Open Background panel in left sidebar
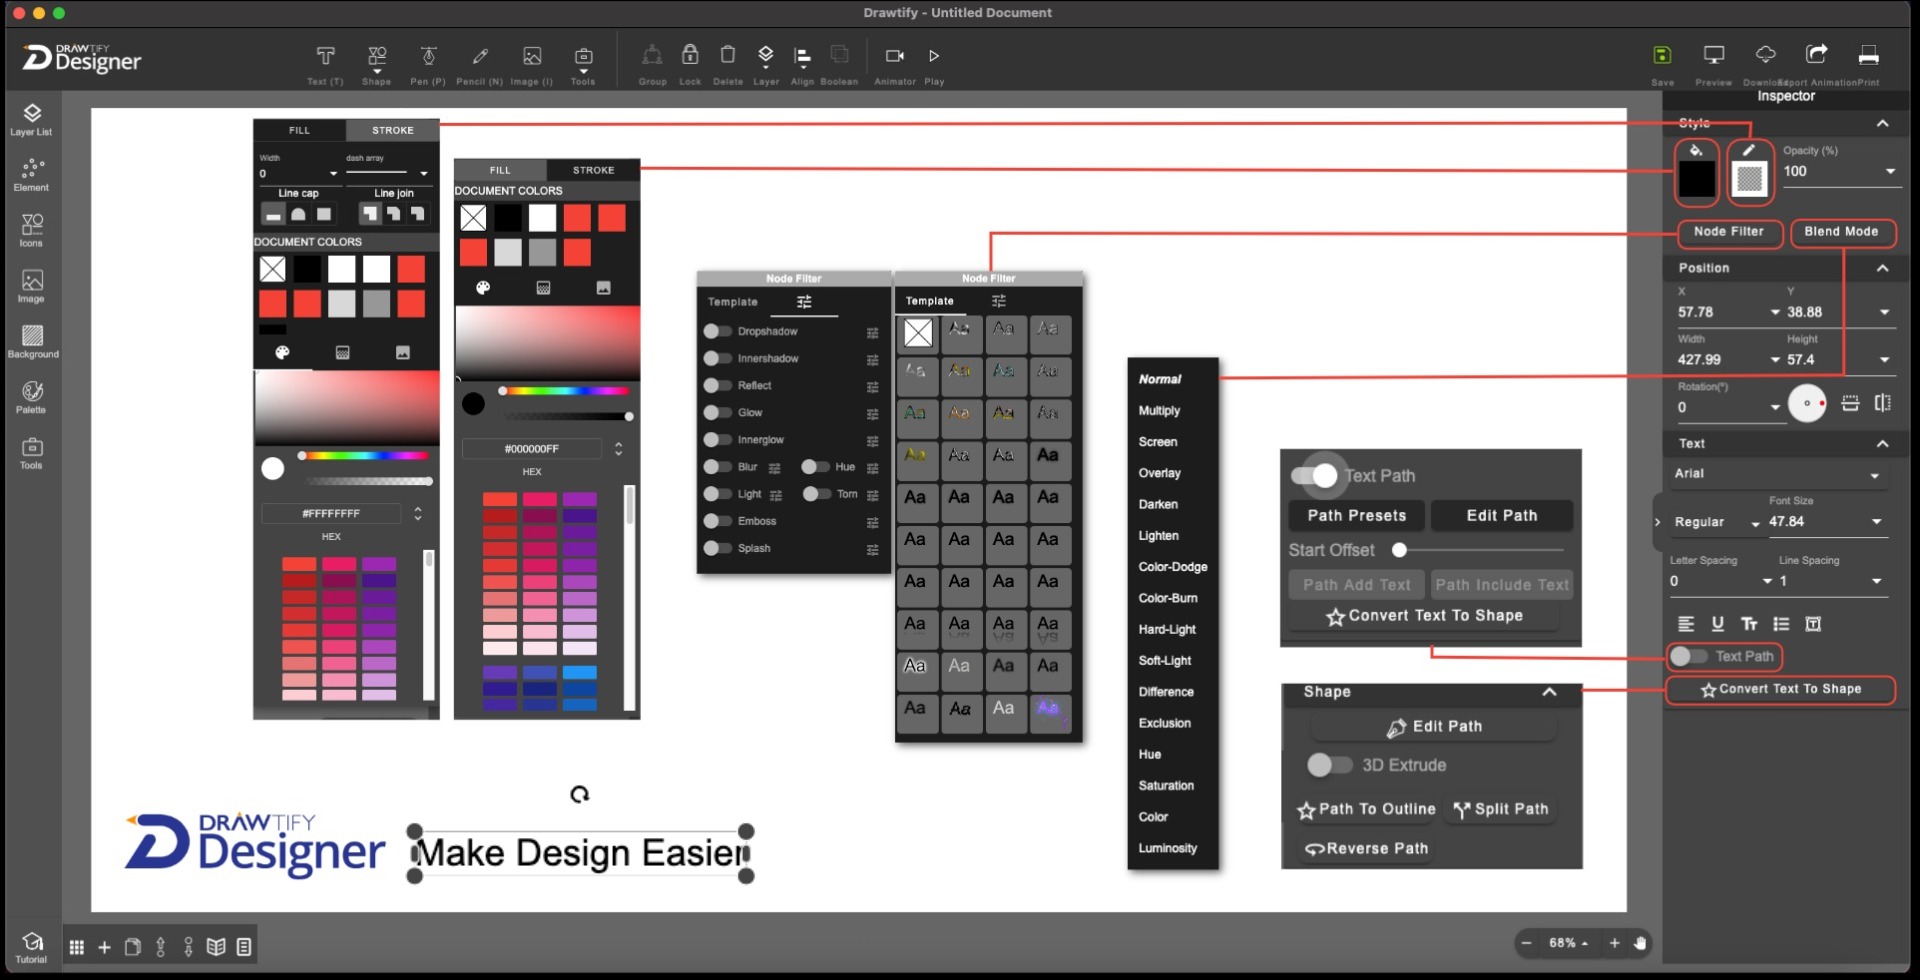Viewport: 1920px width, 980px height. (33, 341)
